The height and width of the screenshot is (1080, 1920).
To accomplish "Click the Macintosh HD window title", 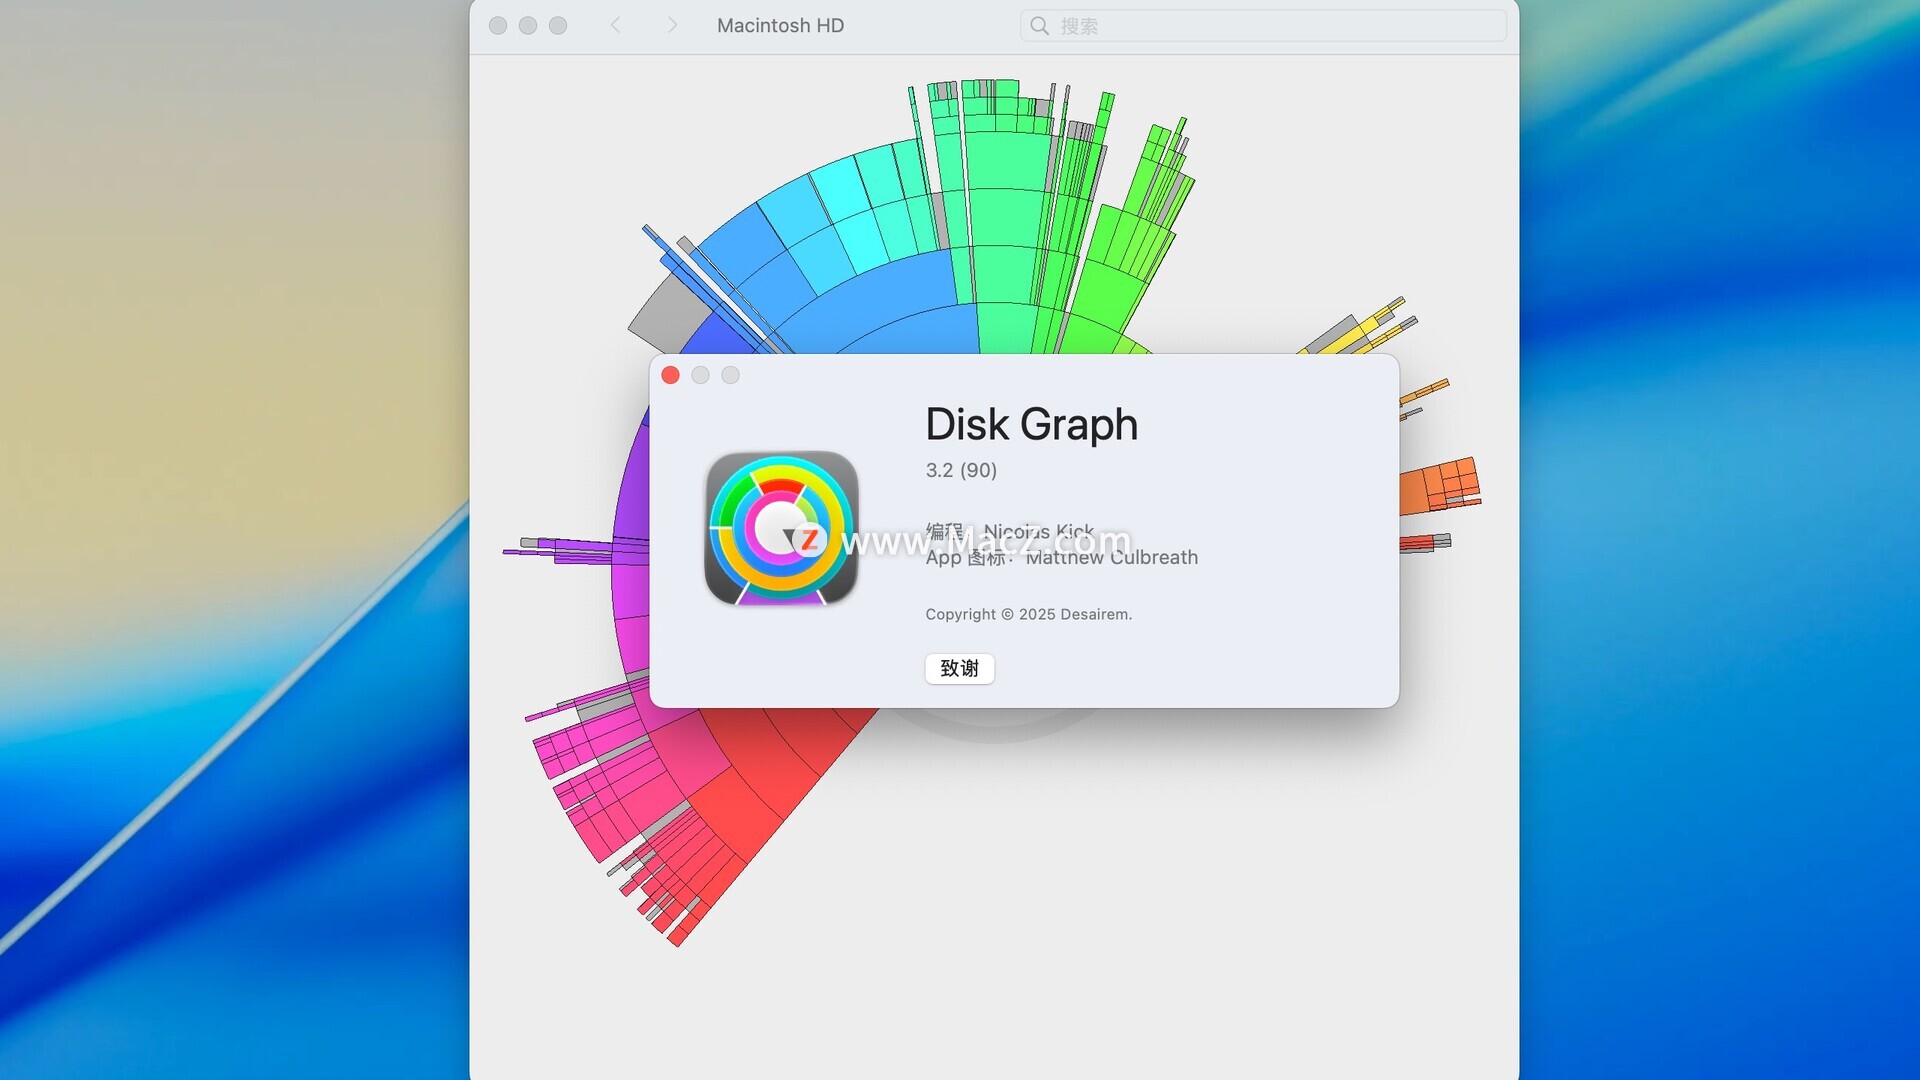I will [780, 26].
